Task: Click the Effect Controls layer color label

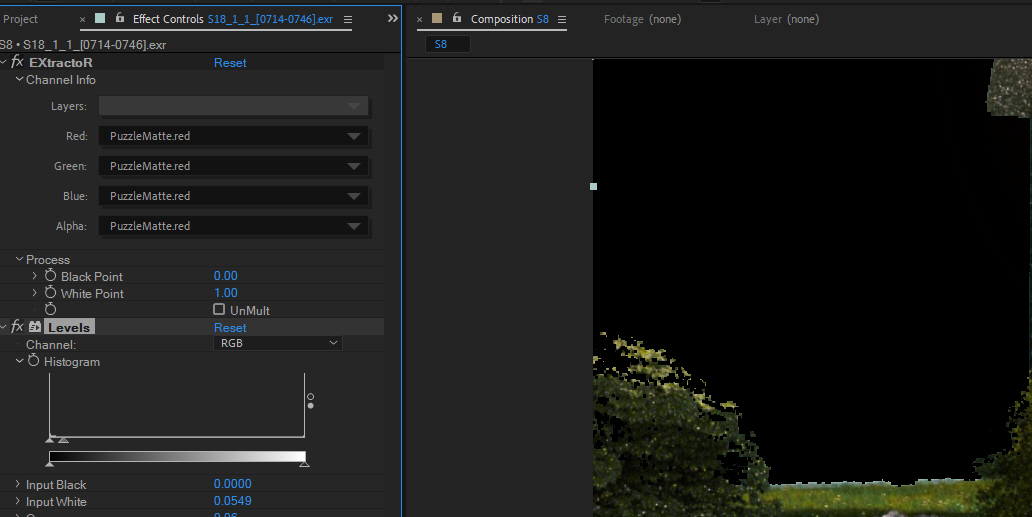Action: click(x=100, y=18)
